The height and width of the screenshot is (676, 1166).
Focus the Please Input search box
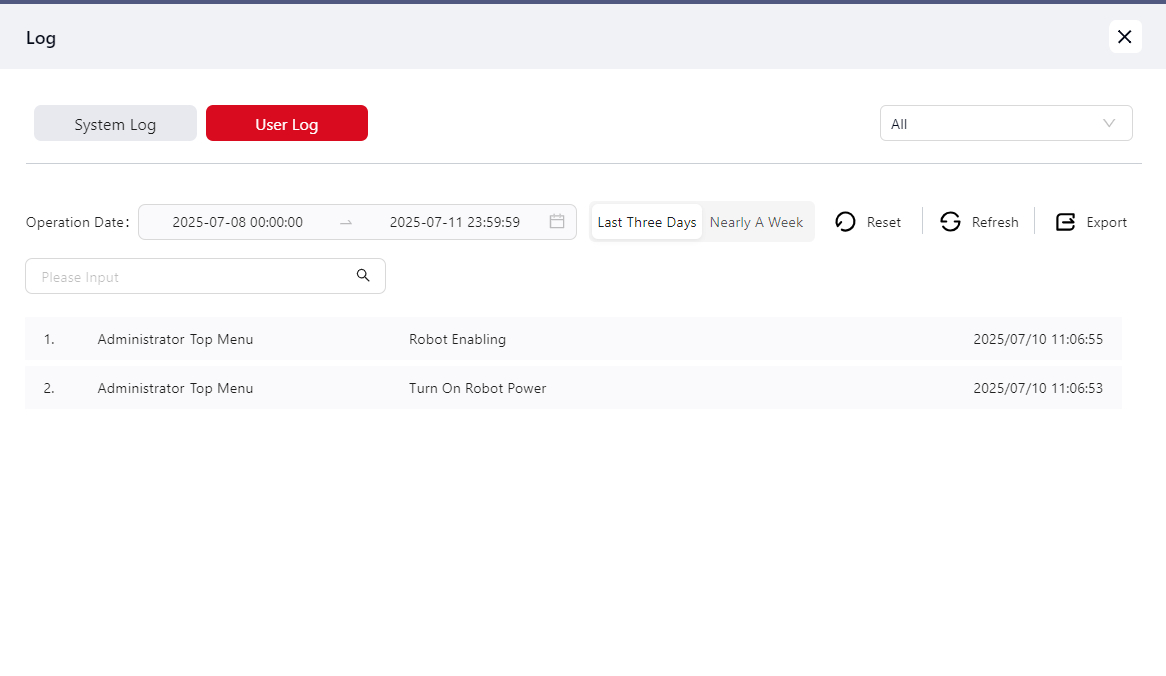click(x=190, y=277)
